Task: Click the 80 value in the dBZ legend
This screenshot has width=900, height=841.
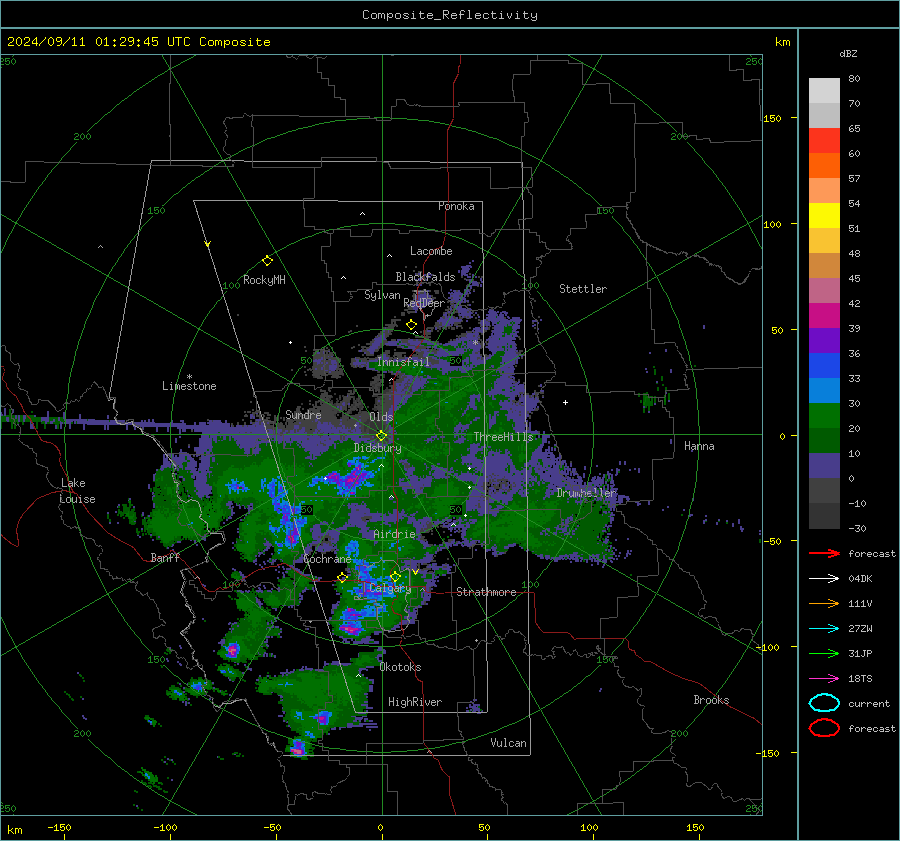Action: pos(854,79)
